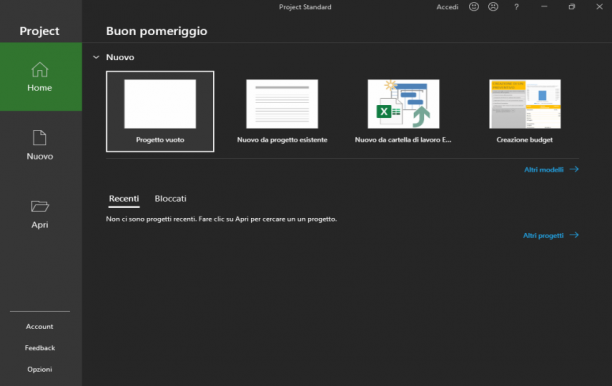Open the Apri folder section
Image resolution: width=612 pixels, height=386 pixels.
pos(41,214)
